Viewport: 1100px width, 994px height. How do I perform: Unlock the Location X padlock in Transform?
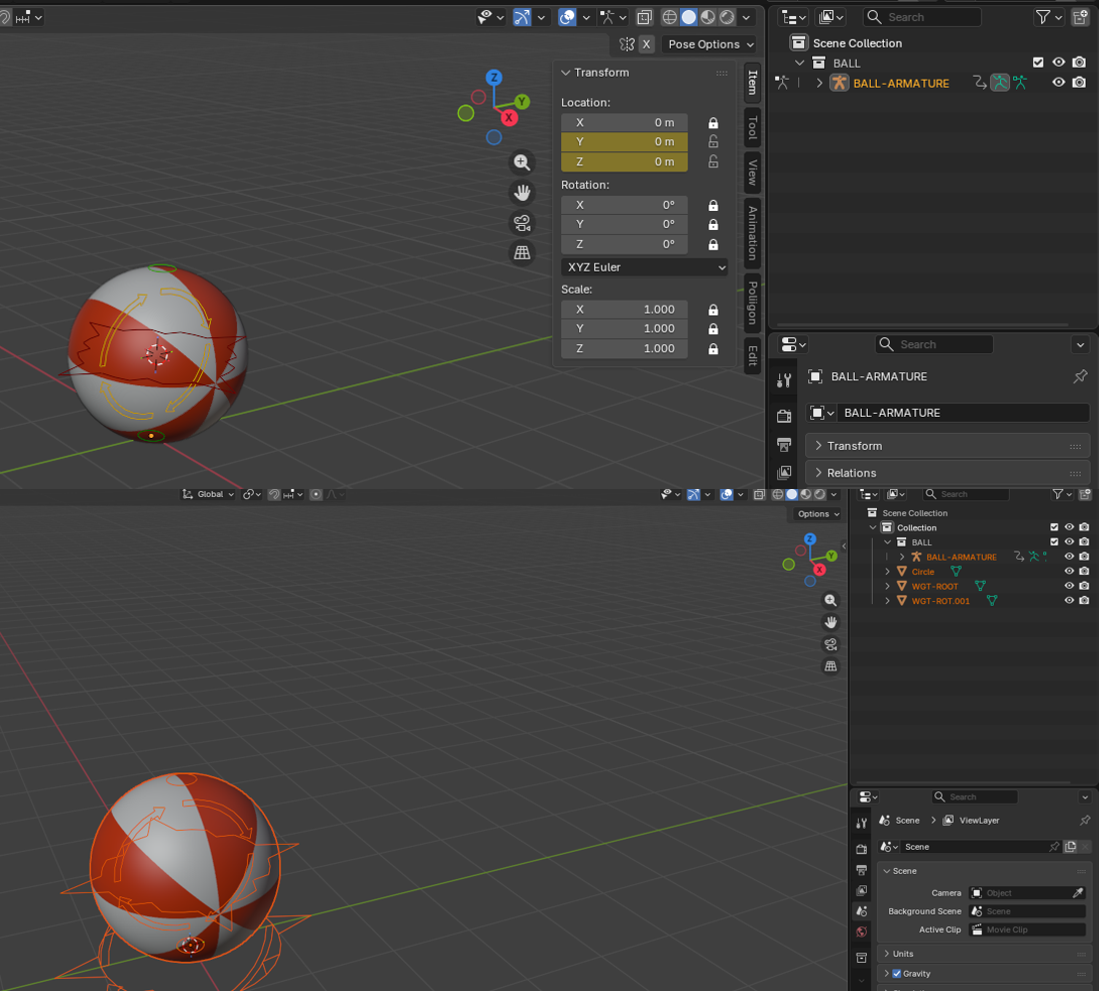[x=713, y=123]
